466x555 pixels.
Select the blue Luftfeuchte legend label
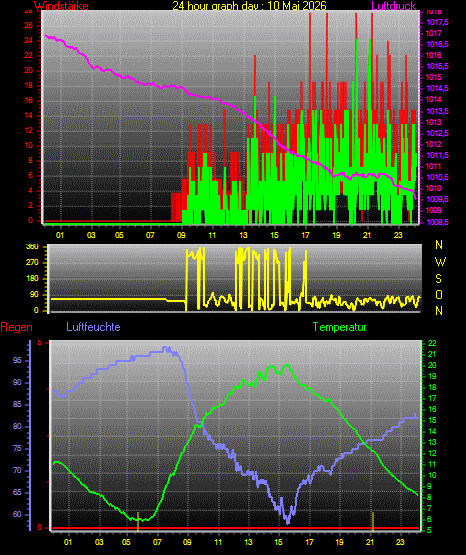pyautogui.click(x=93, y=326)
